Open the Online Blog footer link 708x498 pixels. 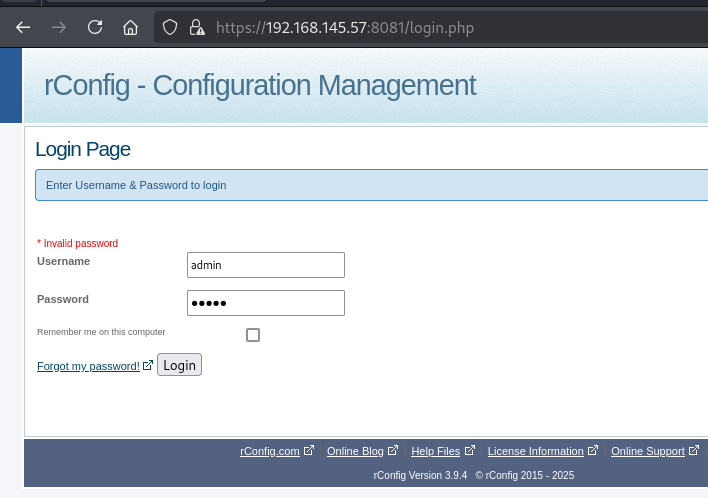click(355, 451)
